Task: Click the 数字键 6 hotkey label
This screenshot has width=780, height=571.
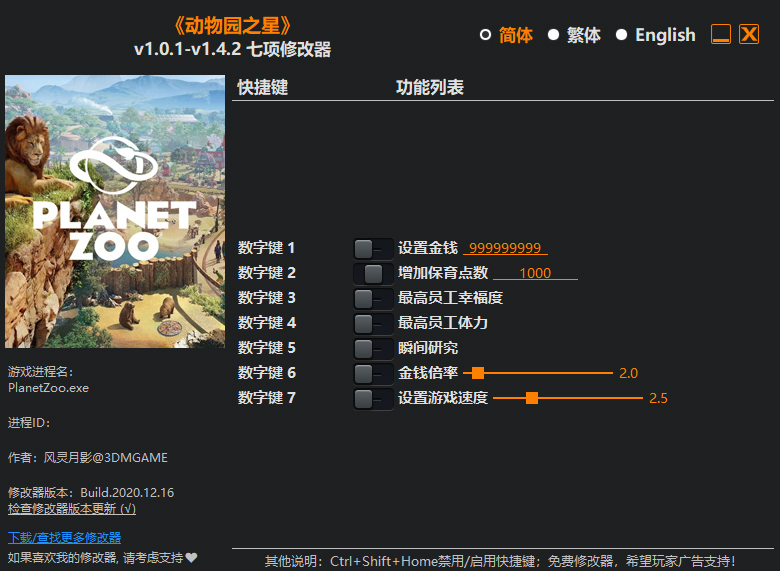Action: coord(267,373)
